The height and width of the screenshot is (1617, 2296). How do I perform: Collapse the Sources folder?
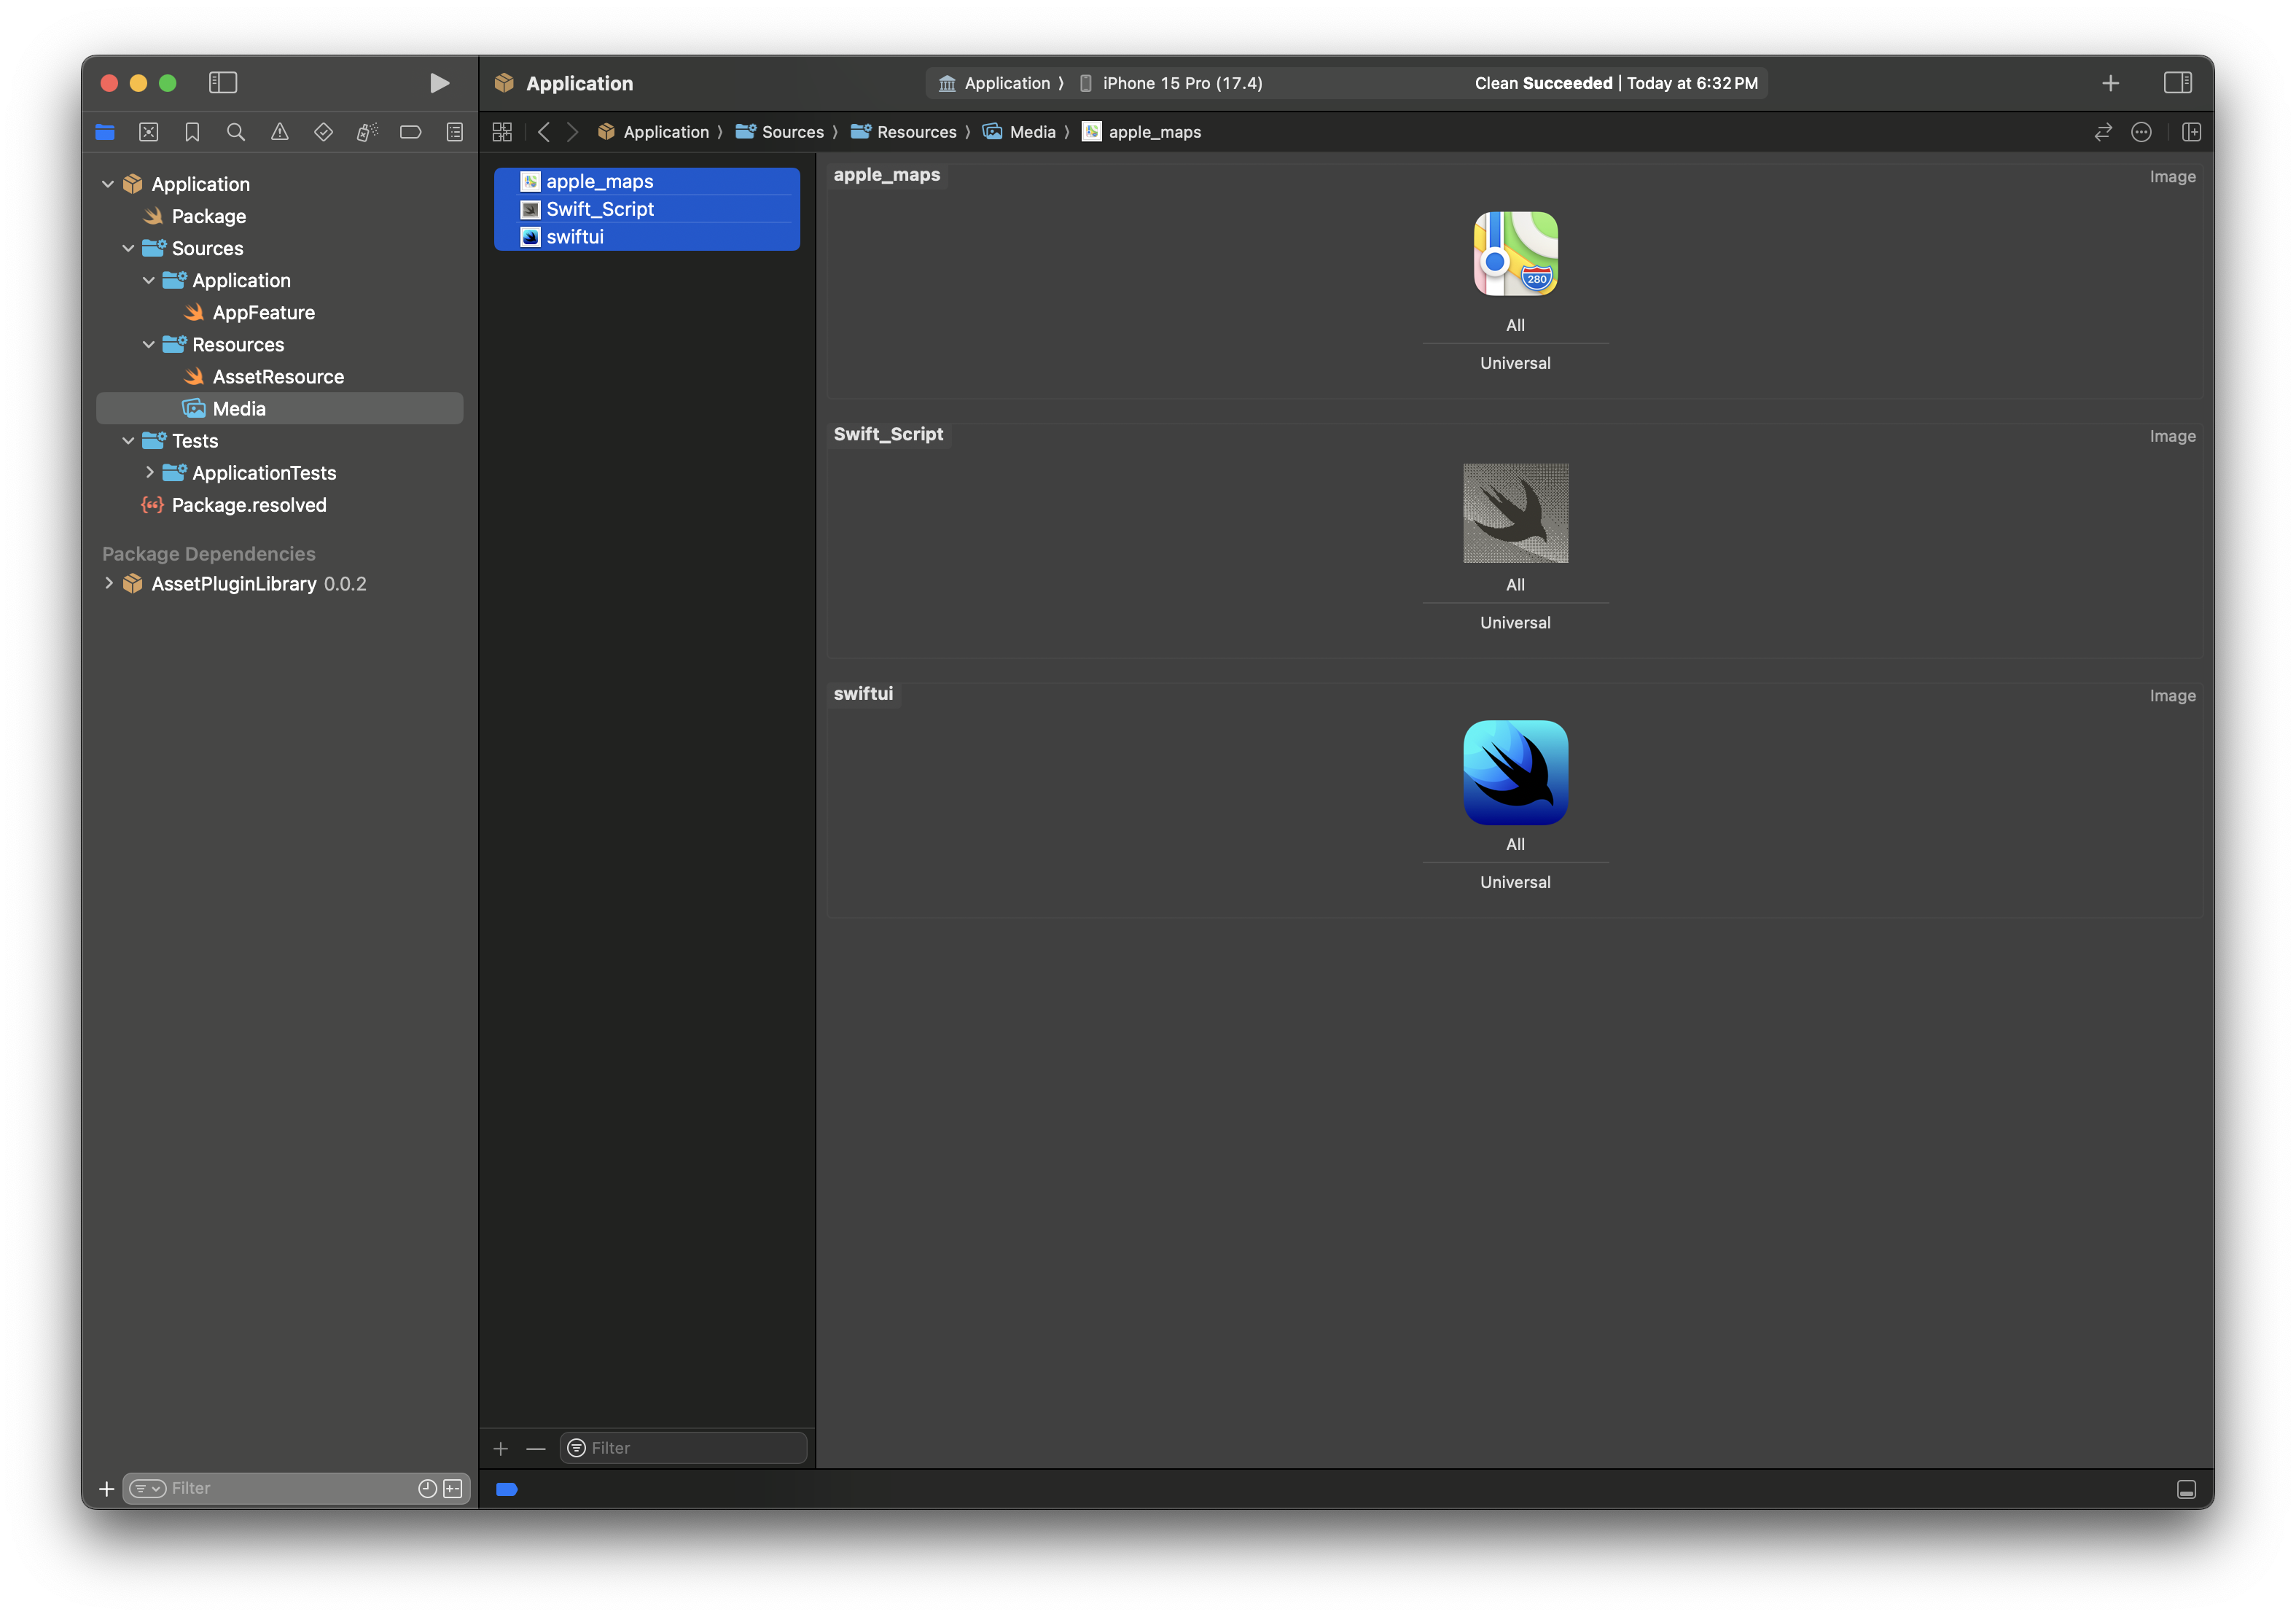click(128, 248)
